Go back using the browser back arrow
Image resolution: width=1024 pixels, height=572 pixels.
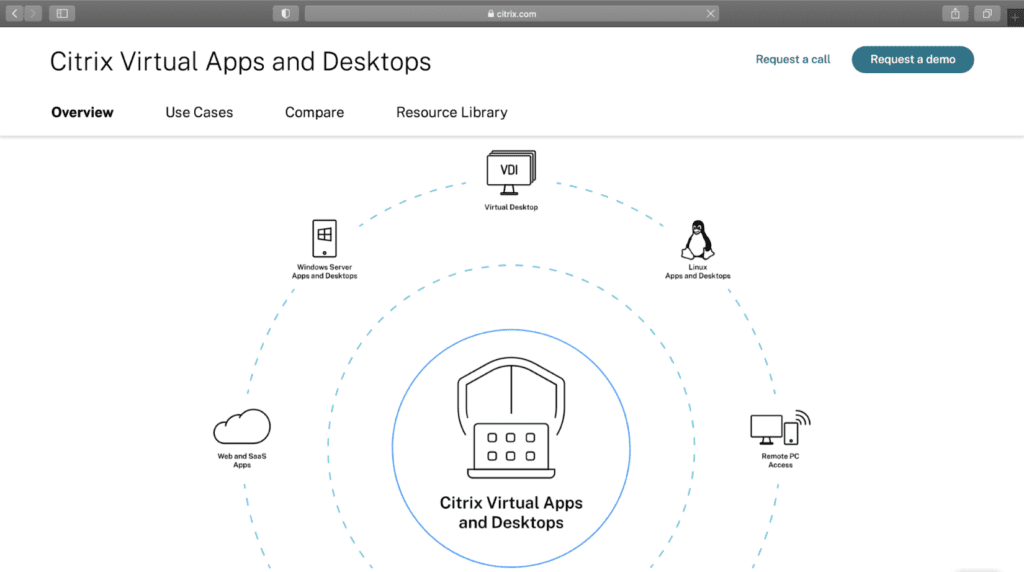tap(15, 13)
